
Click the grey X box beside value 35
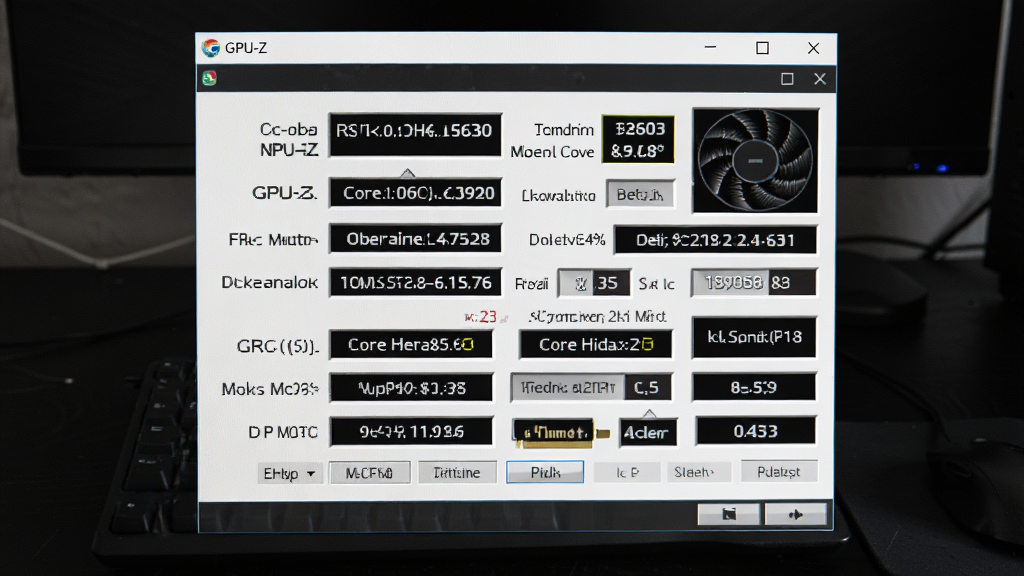(x=578, y=283)
